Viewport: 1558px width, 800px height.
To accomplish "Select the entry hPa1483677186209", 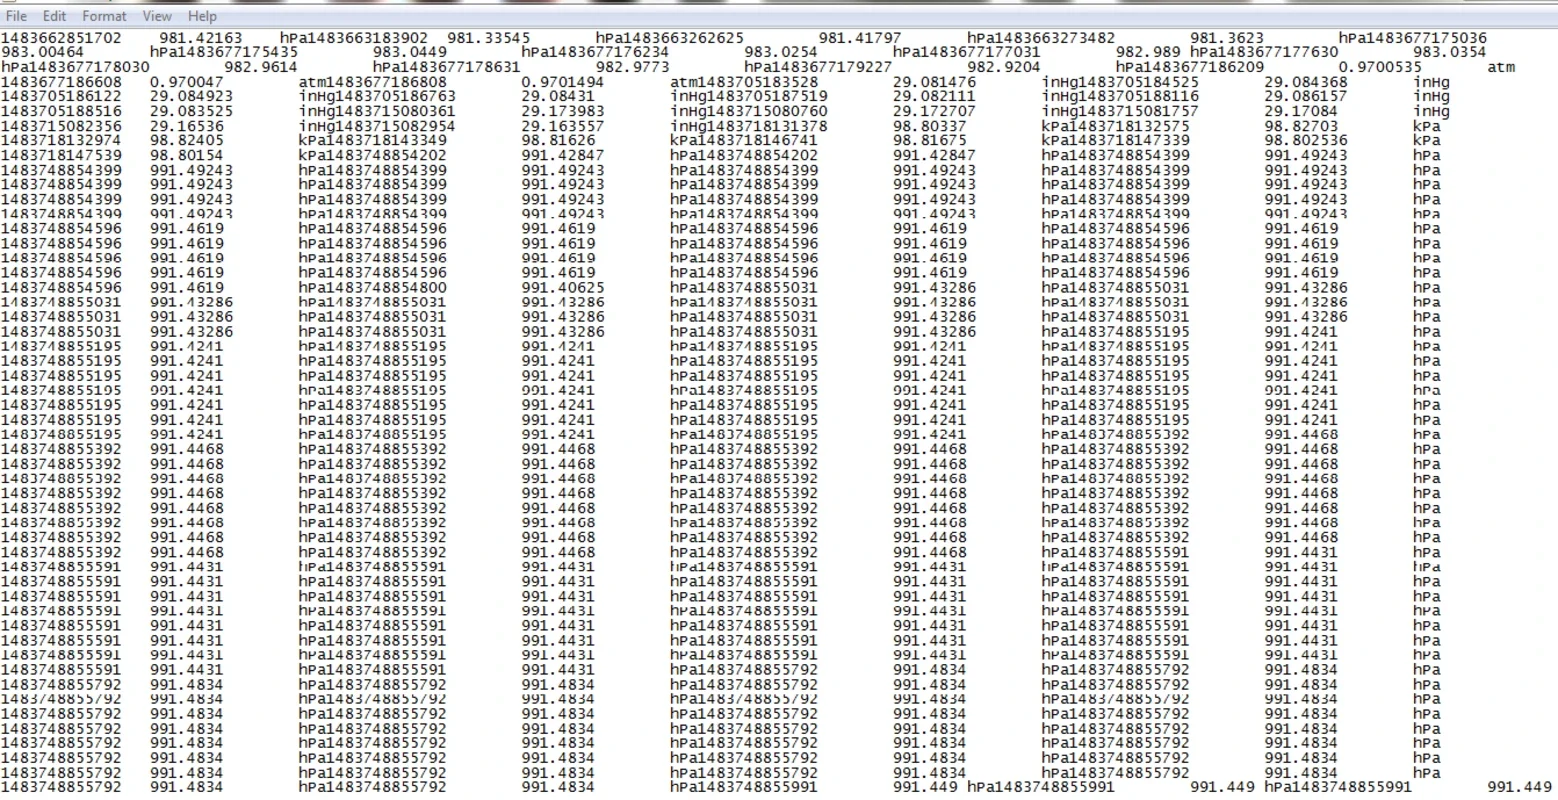I will tap(1190, 67).
